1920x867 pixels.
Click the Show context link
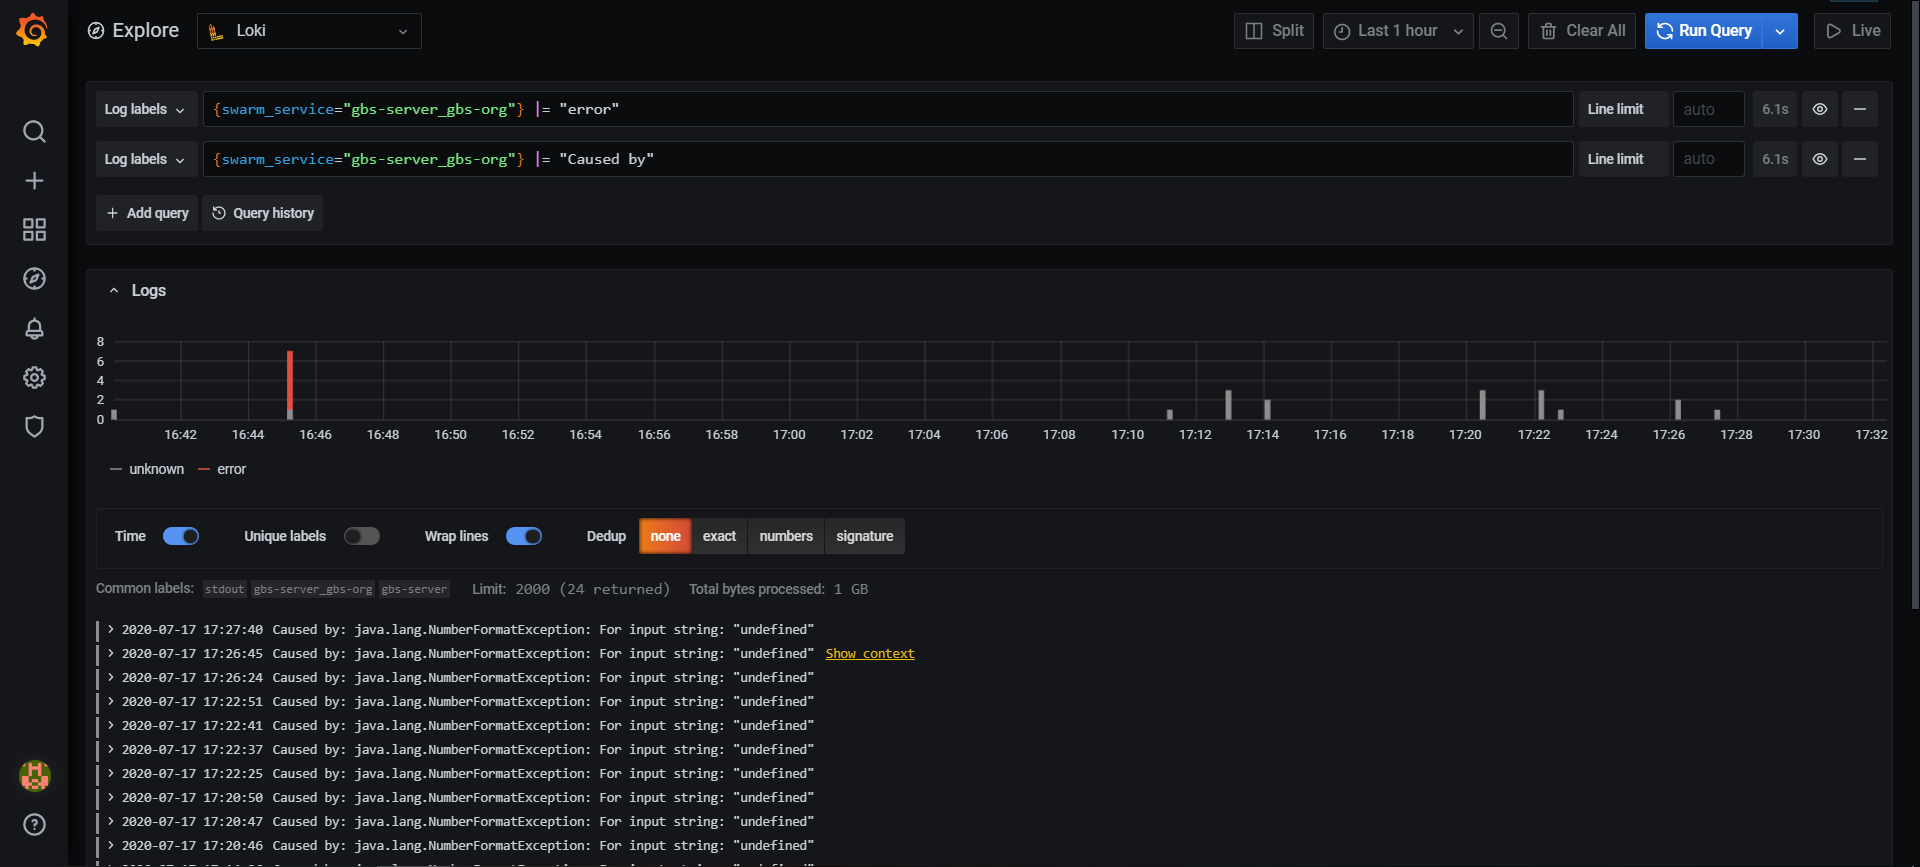point(869,653)
